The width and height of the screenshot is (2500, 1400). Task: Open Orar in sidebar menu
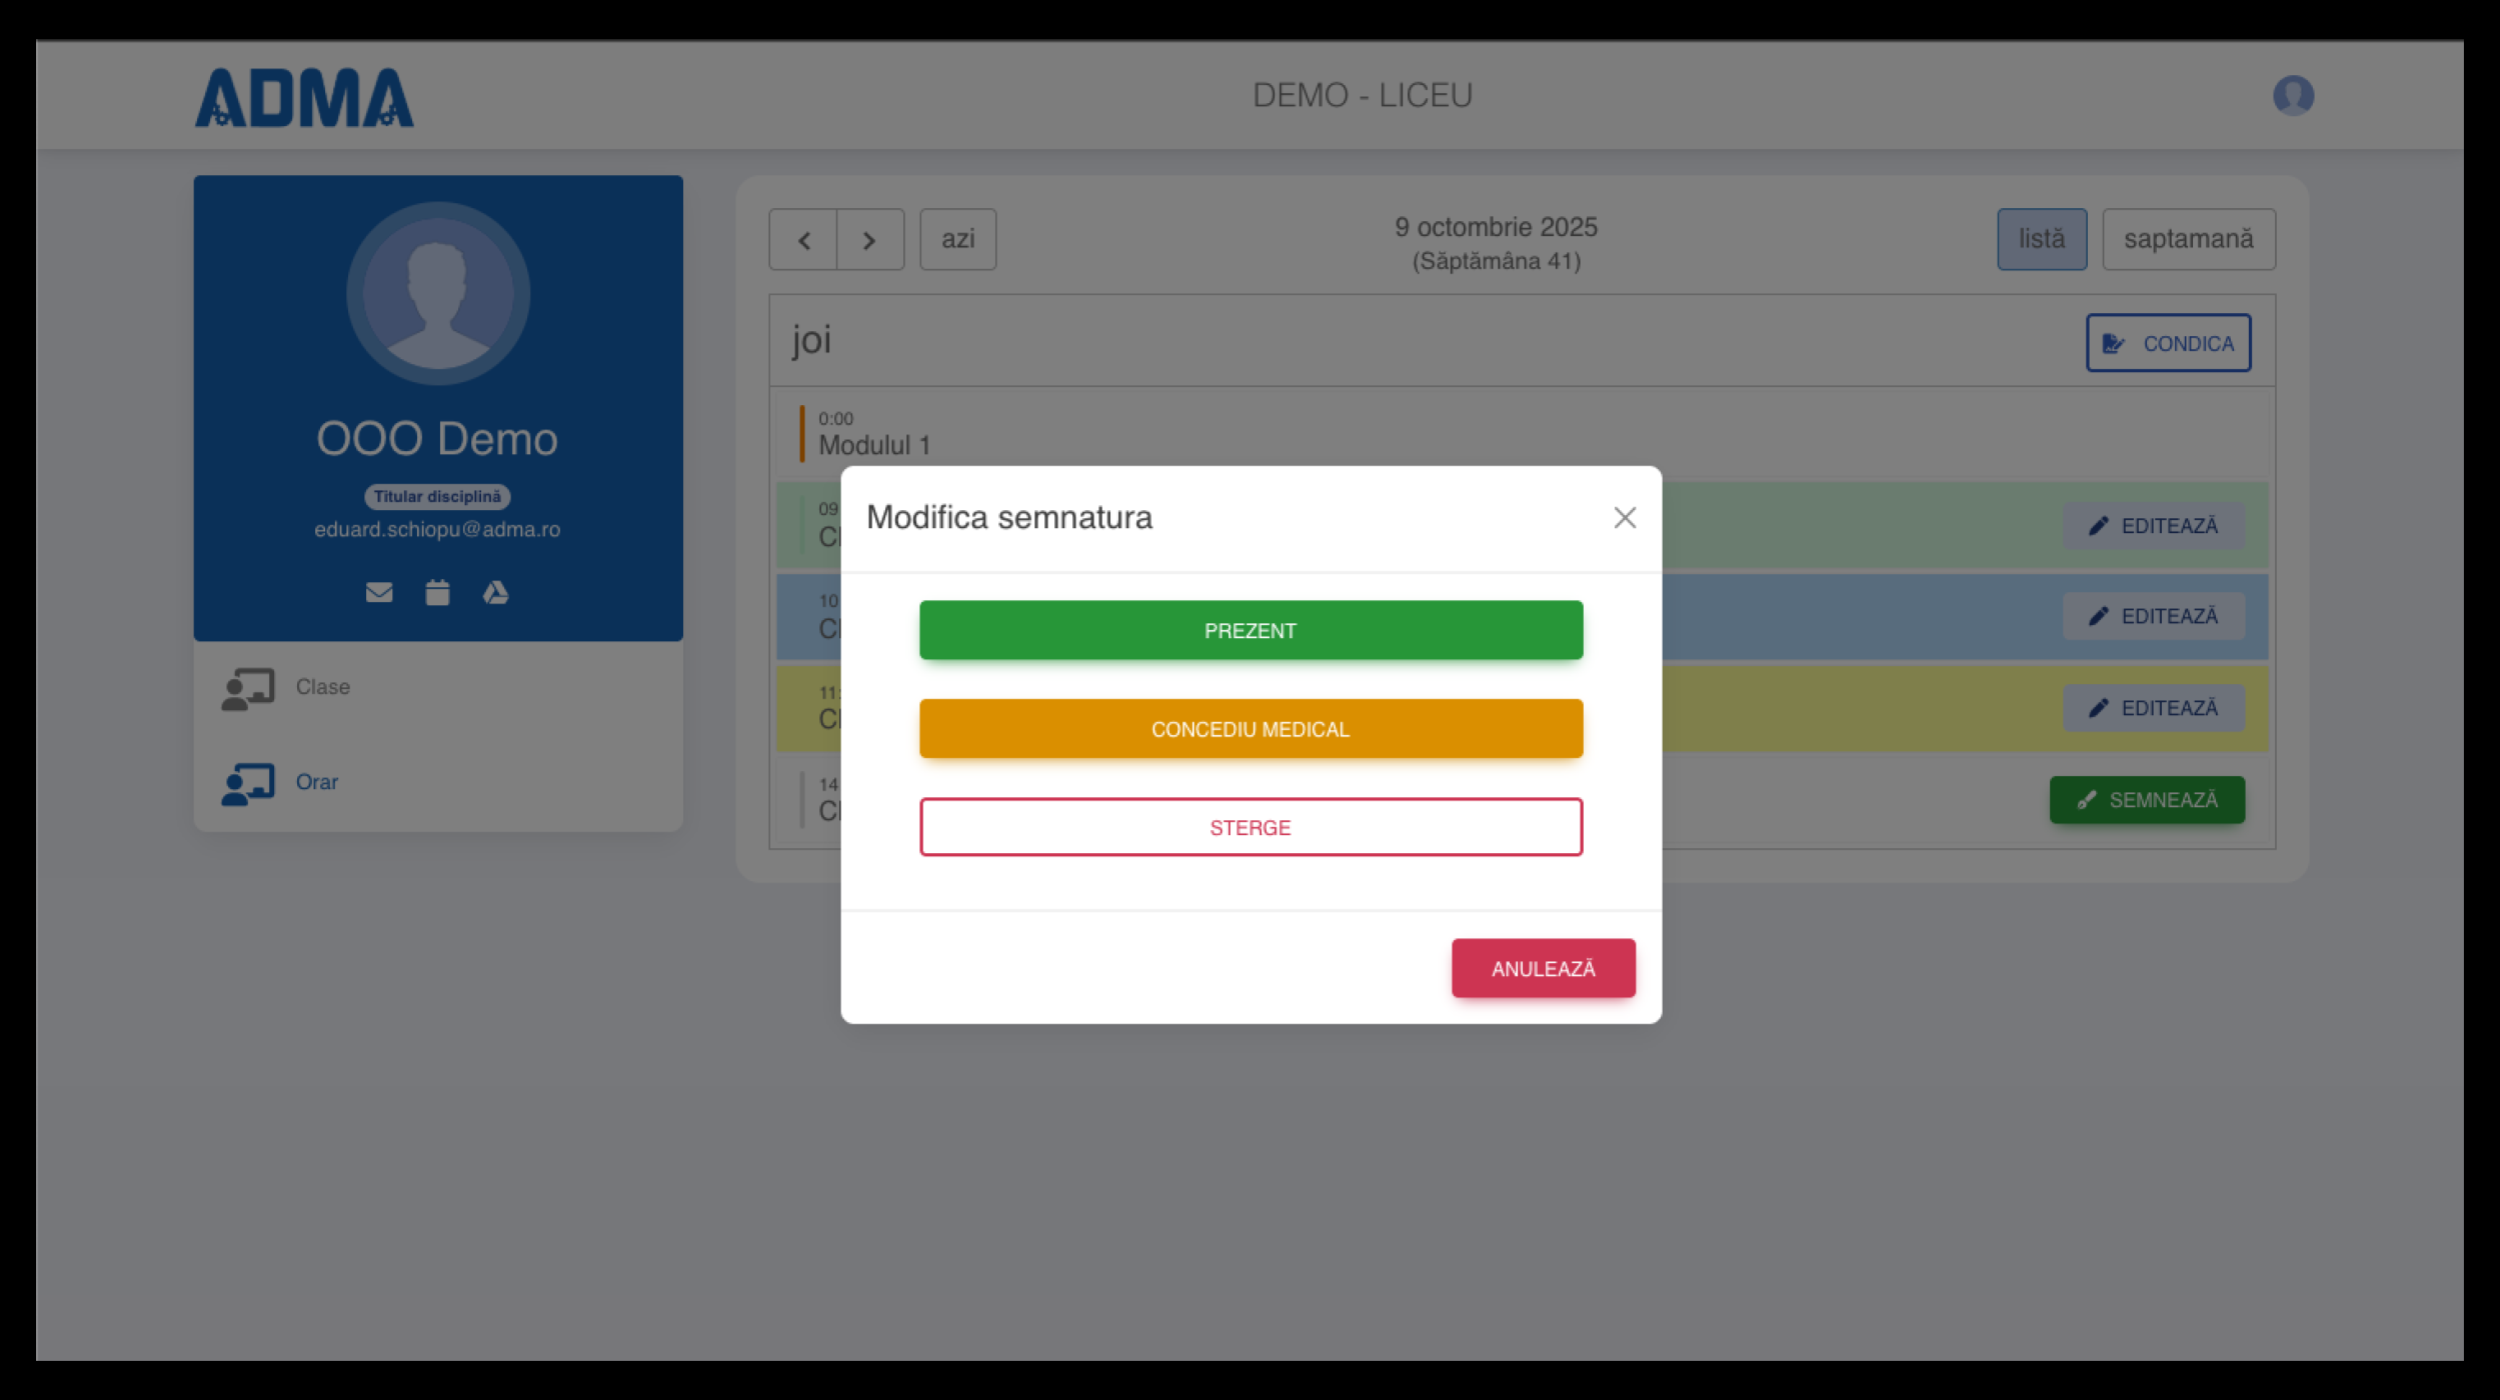316,782
